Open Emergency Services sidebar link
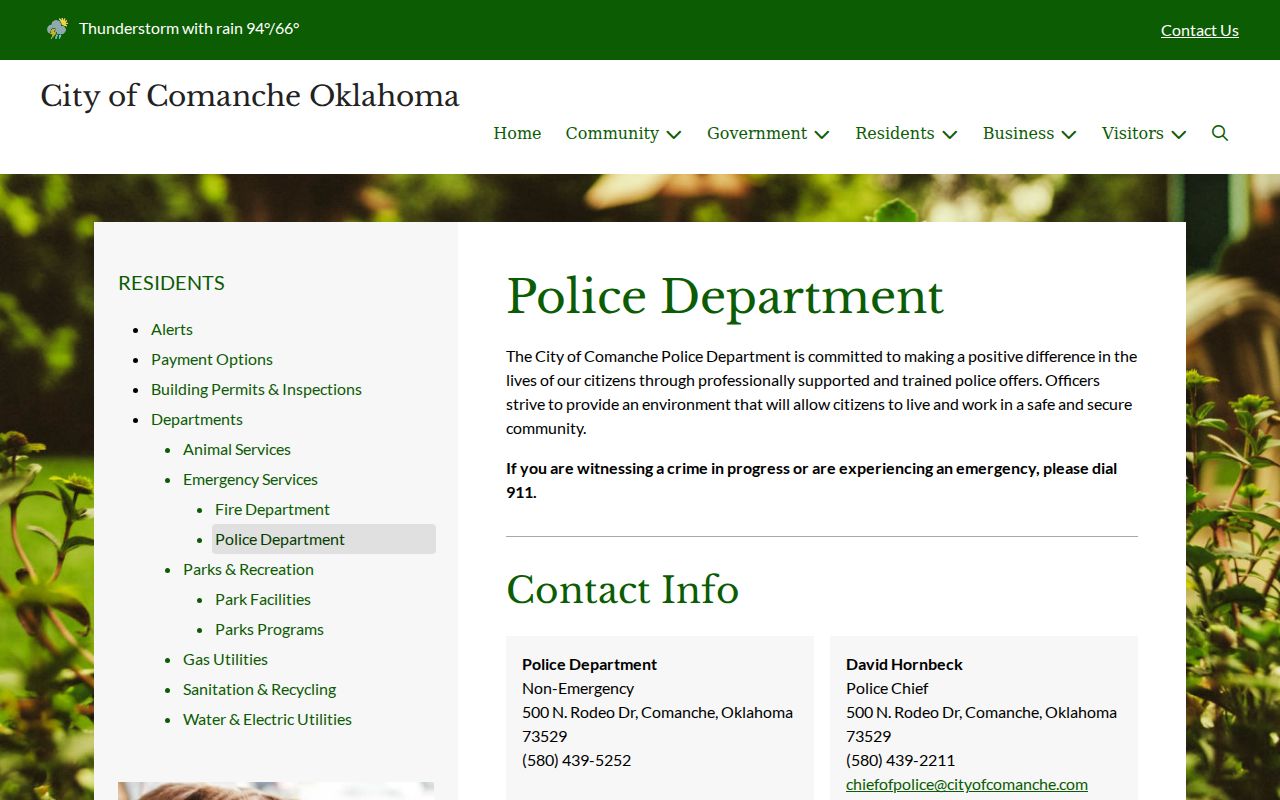 [250, 479]
